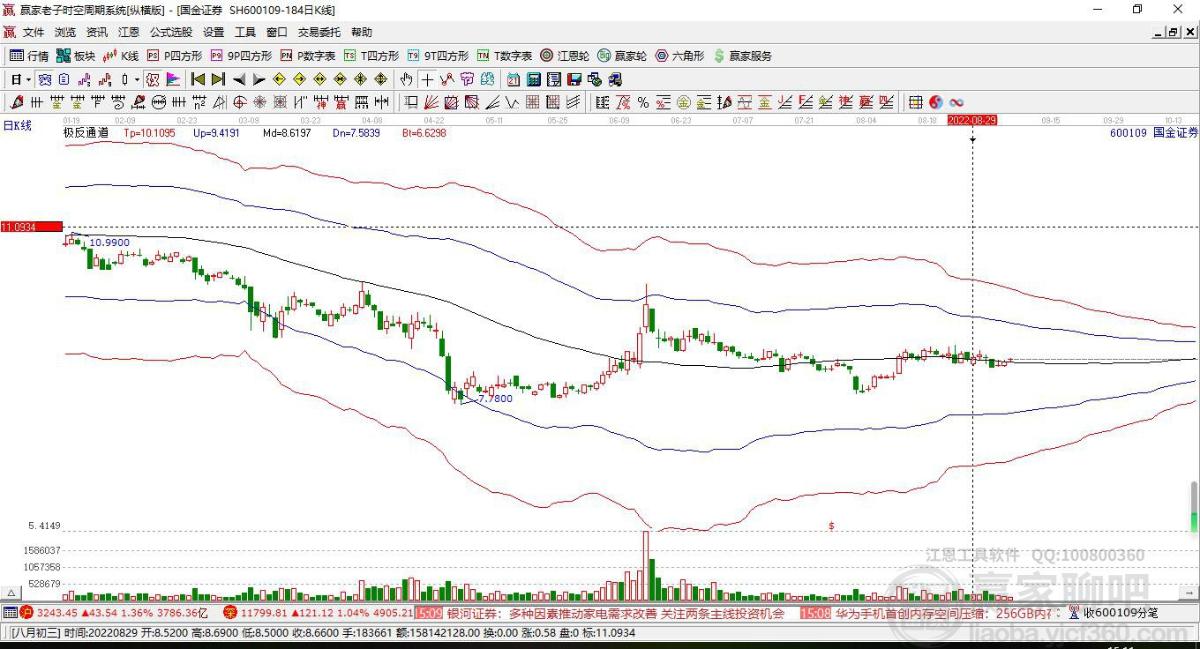This screenshot has height=649, width=1200.
Task: Click the red pencil draw icon
Action: click(x=16, y=102)
